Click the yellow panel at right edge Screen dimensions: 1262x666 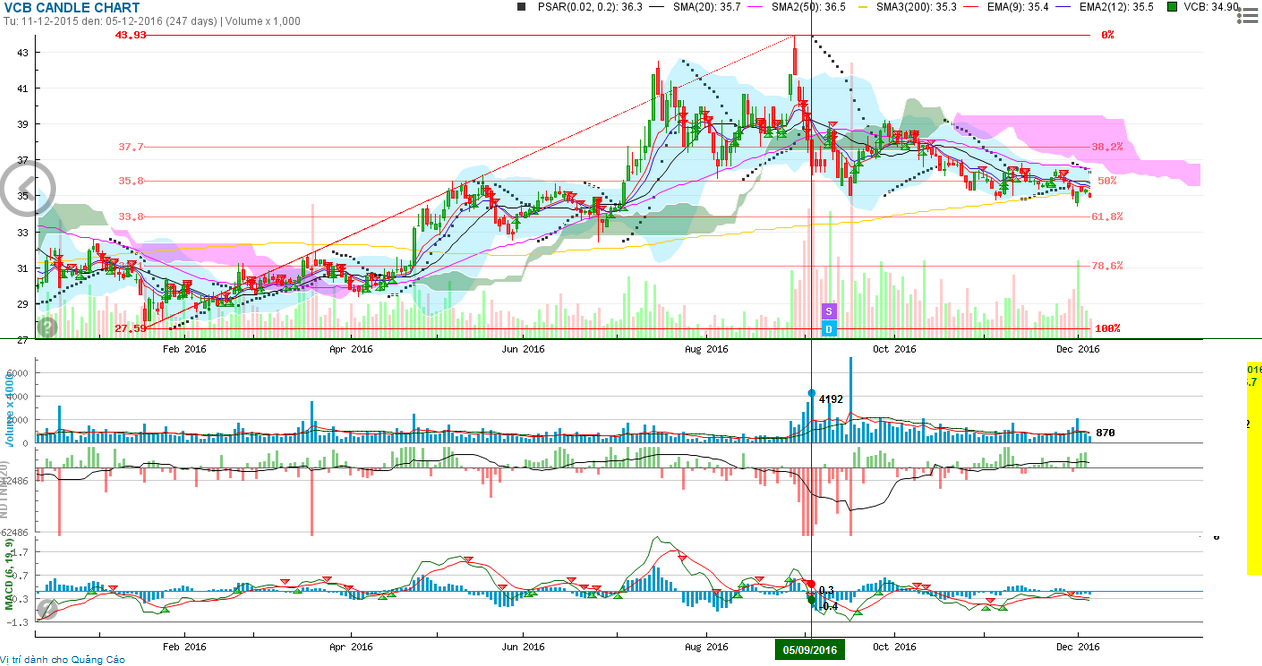[1254, 468]
